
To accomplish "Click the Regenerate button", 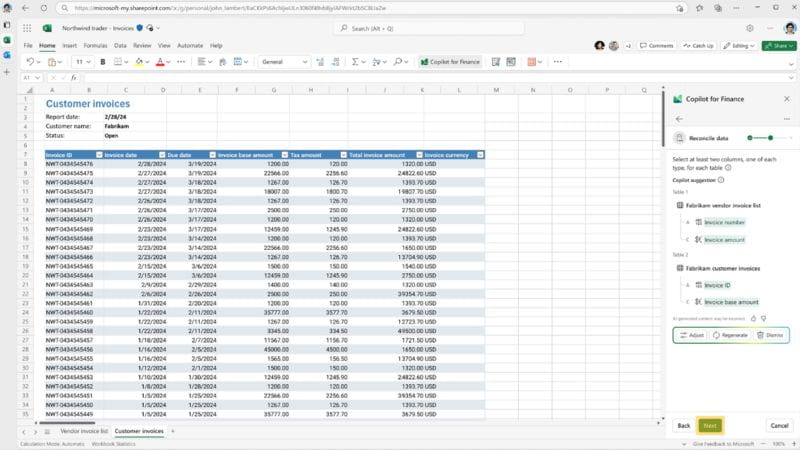I will point(730,335).
